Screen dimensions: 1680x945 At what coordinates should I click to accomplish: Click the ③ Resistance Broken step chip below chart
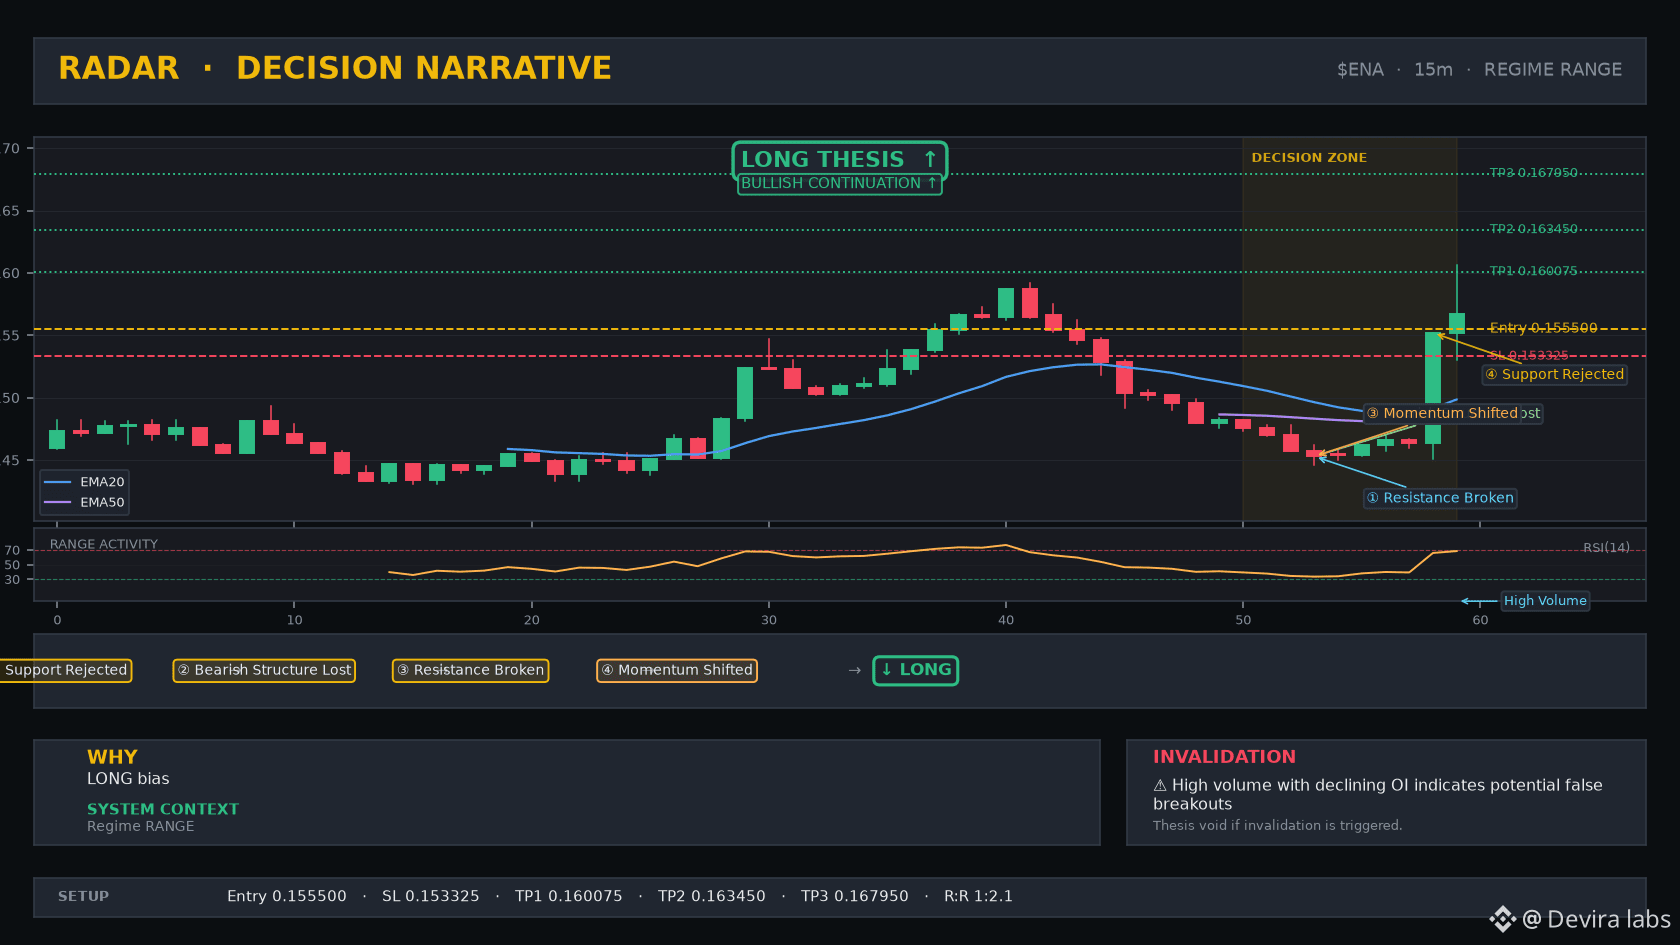pos(470,670)
